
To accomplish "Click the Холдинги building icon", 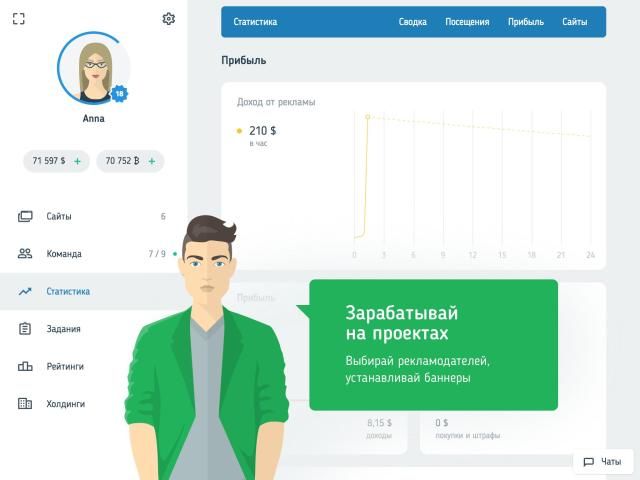I will (x=25, y=404).
